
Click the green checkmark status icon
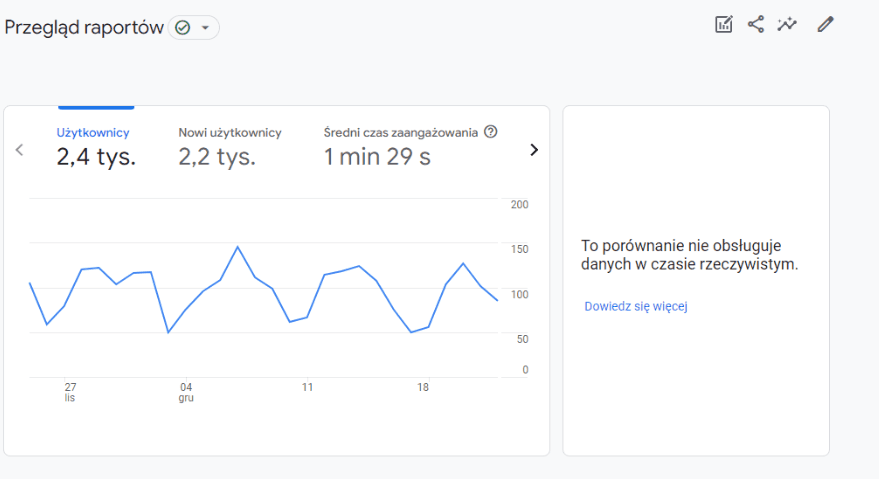(x=182, y=28)
